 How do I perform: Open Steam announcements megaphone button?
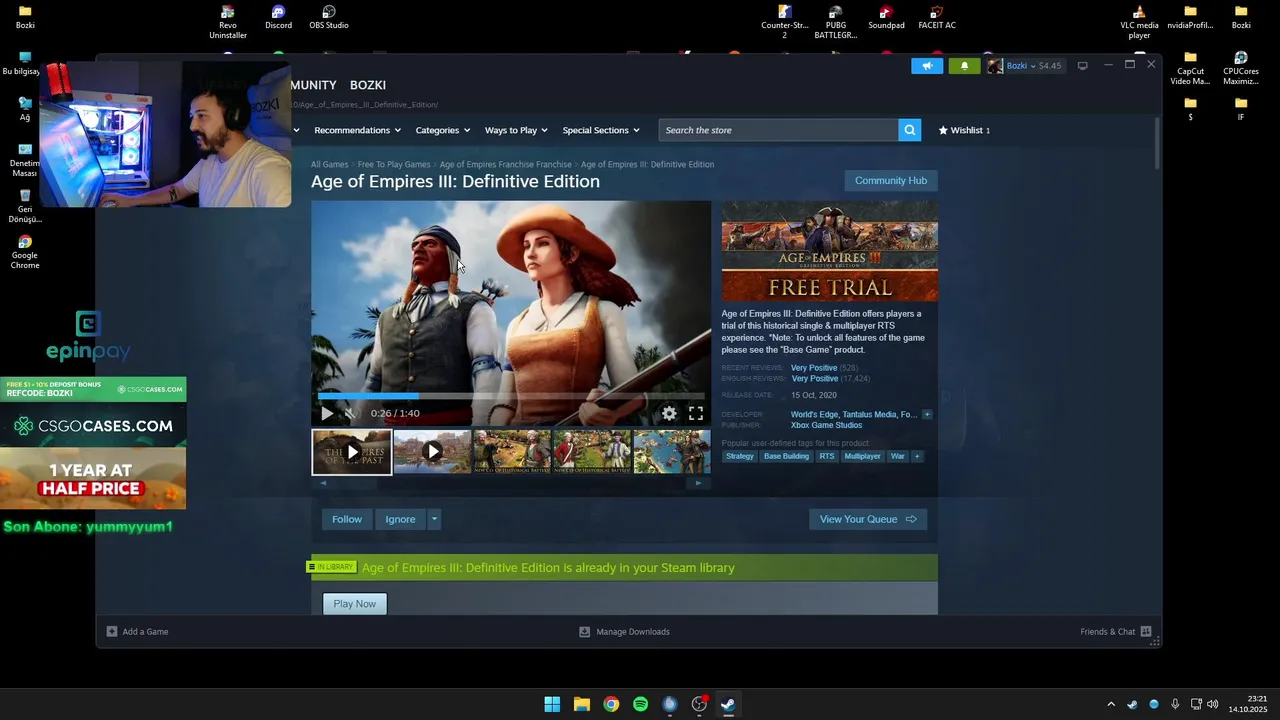[x=927, y=66]
